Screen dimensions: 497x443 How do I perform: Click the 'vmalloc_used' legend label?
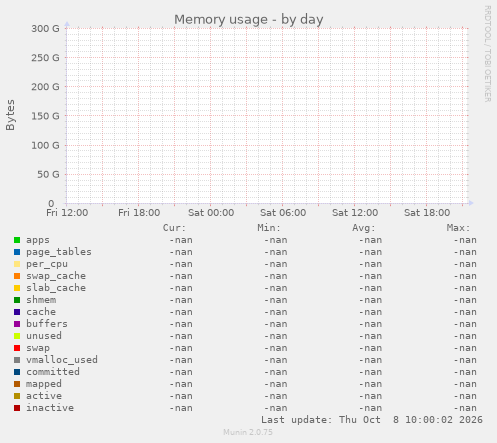tap(62, 360)
